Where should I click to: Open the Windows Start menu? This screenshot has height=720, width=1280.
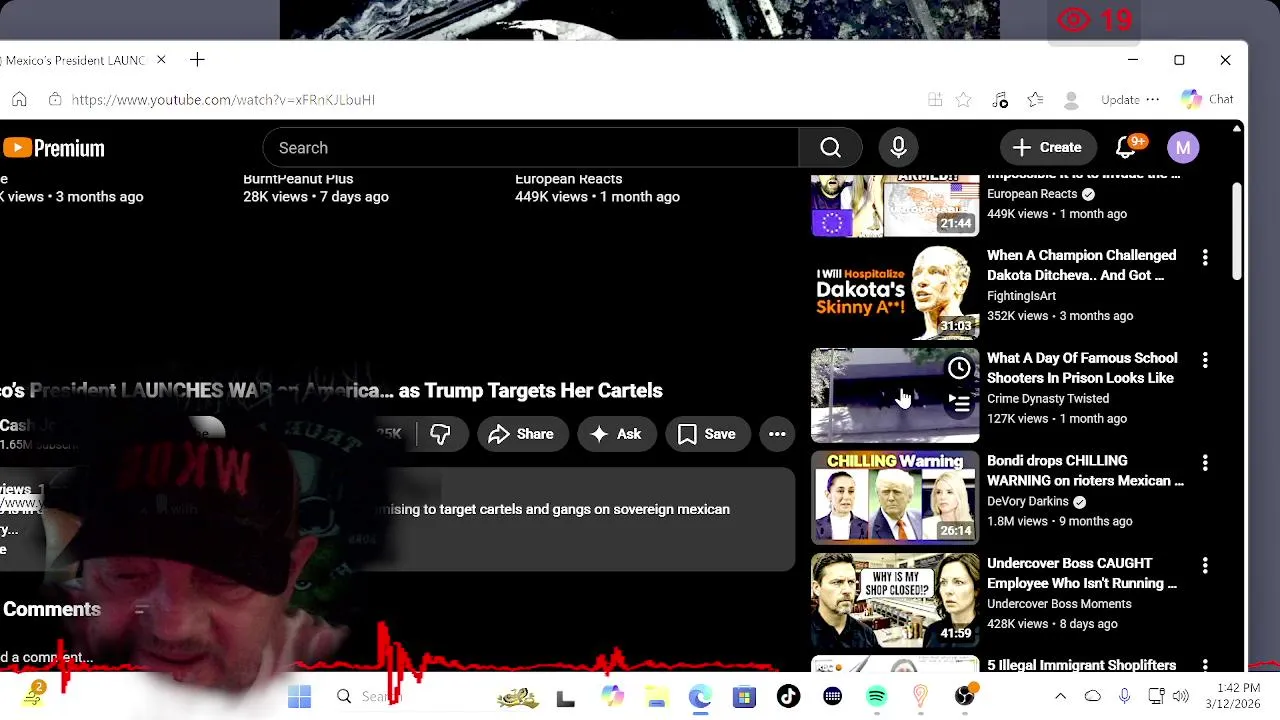299,696
